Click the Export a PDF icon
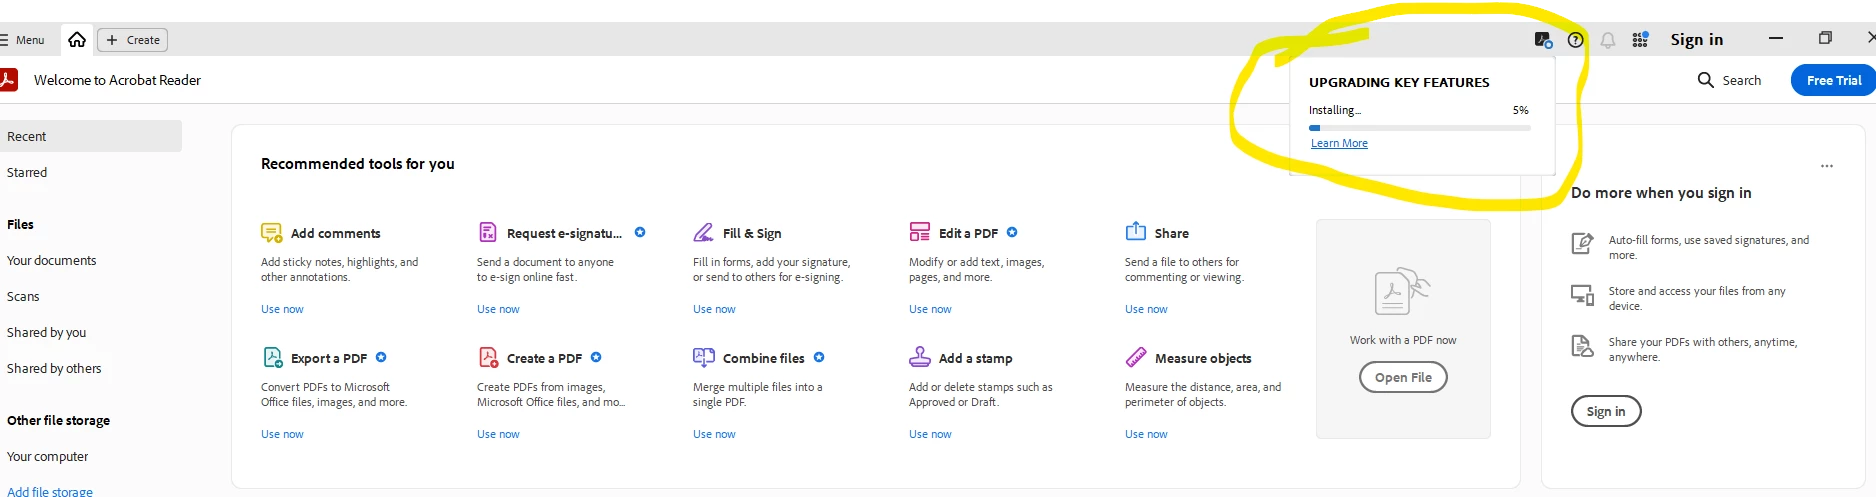The width and height of the screenshot is (1876, 497). pyautogui.click(x=272, y=357)
